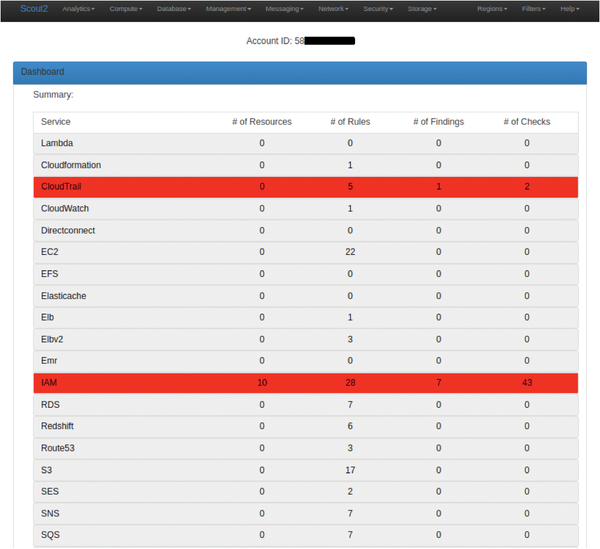600x549 pixels.
Task: Select the Elbv2 service name
Action: [x=52, y=339]
